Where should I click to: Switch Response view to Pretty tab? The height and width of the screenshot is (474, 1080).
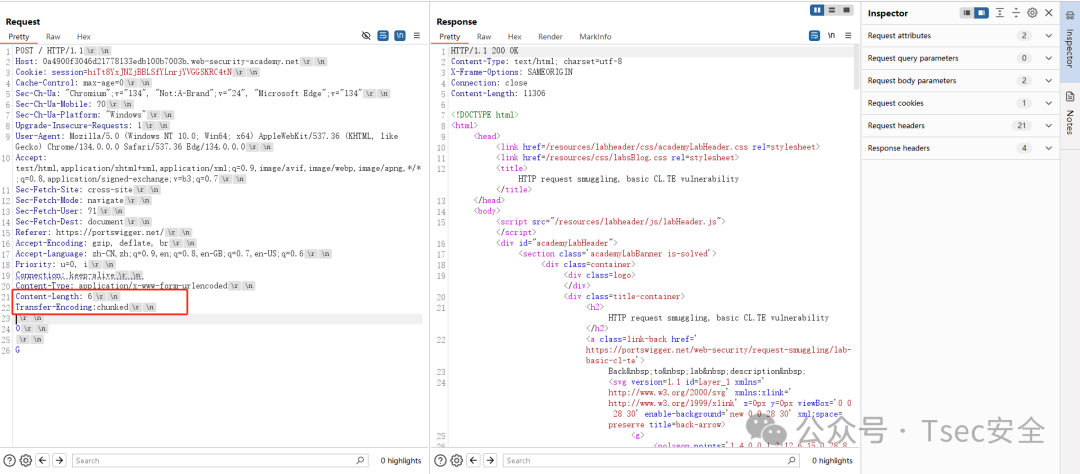(450, 37)
